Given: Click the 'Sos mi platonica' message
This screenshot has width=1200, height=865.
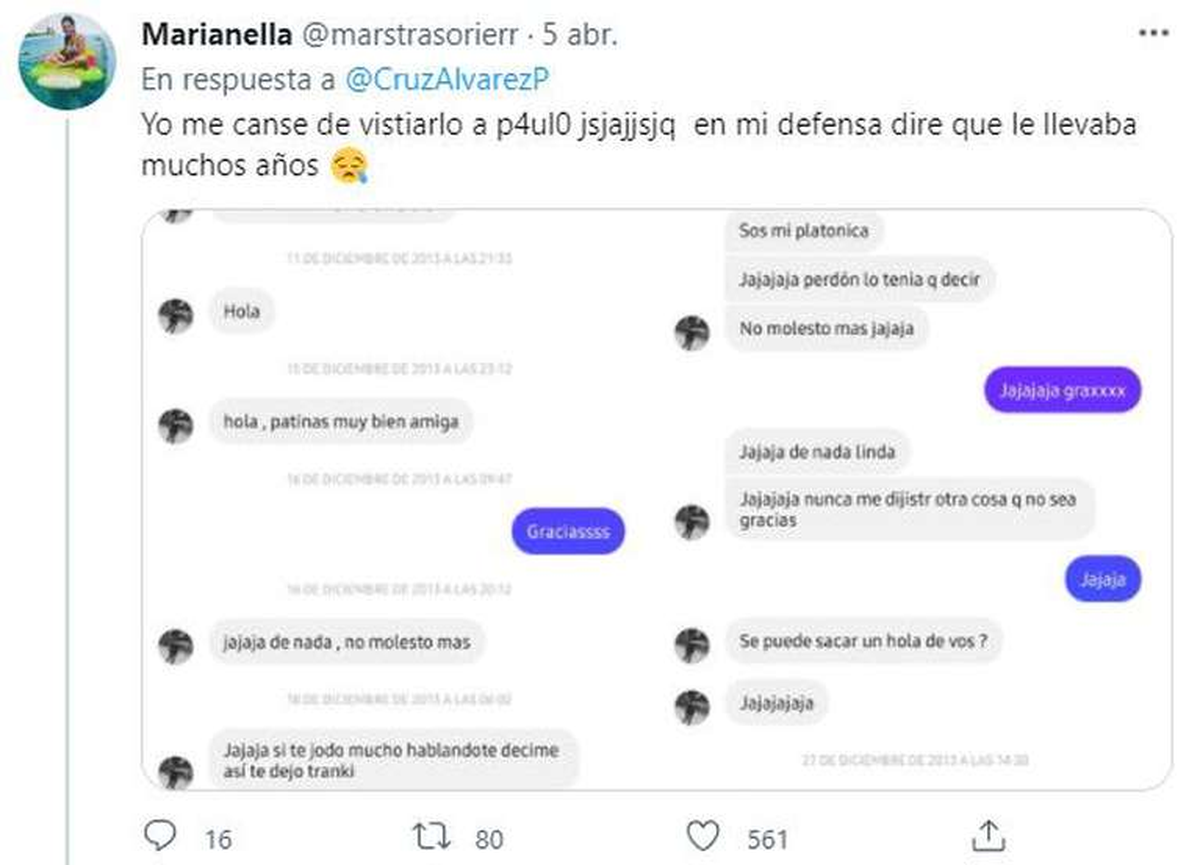Looking at the screenshot, I should (803, 231).
